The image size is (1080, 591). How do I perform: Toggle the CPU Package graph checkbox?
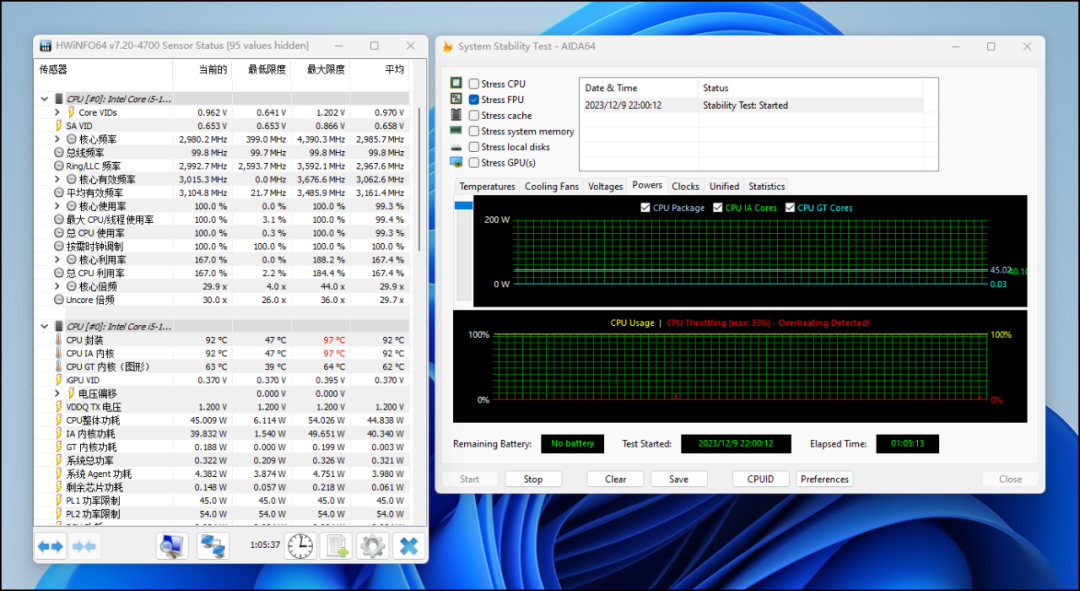point(645,207)
